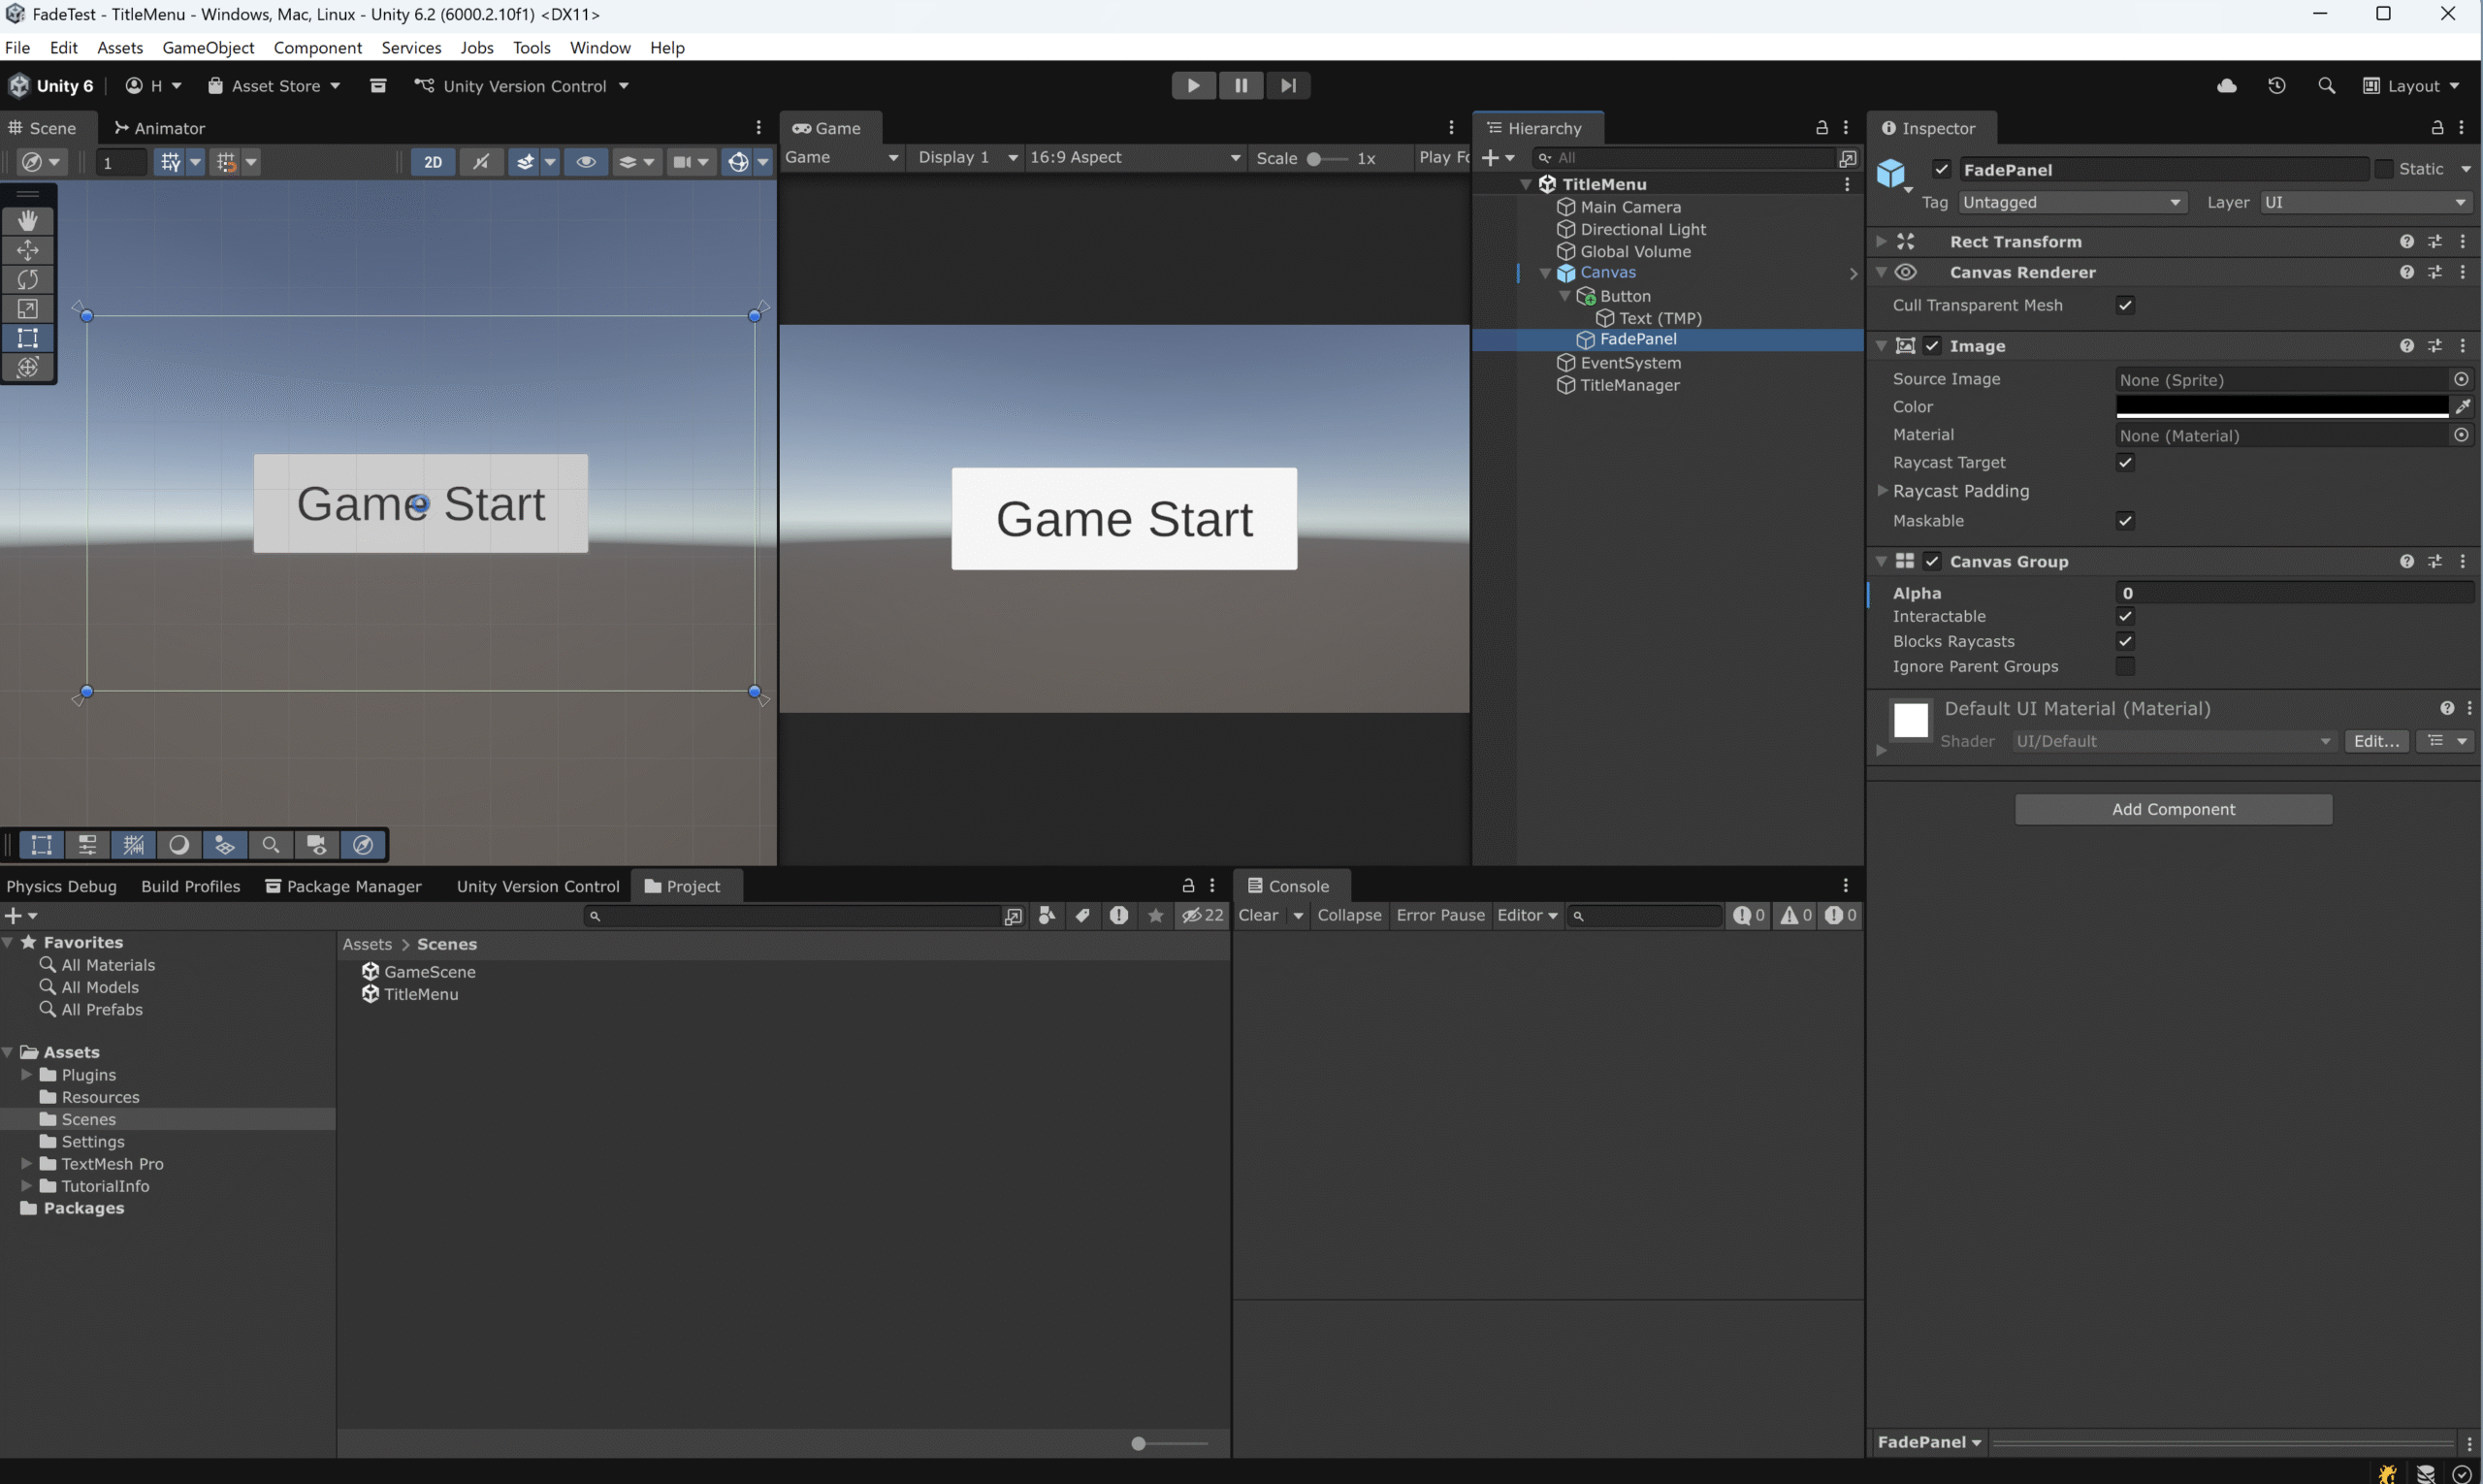2483x1484 pixels.
Task: Uncheck the Raycast Target checkbox
Action: pos(2125,463)
